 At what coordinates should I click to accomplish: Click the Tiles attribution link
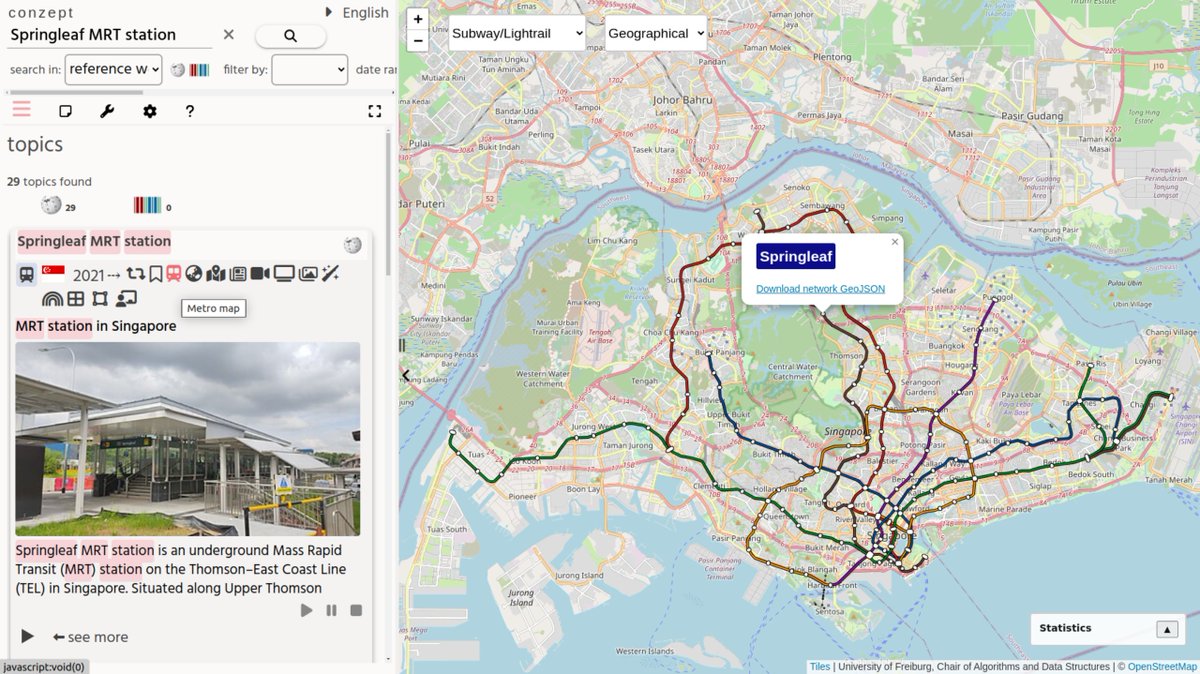click(x=820, y=666)
